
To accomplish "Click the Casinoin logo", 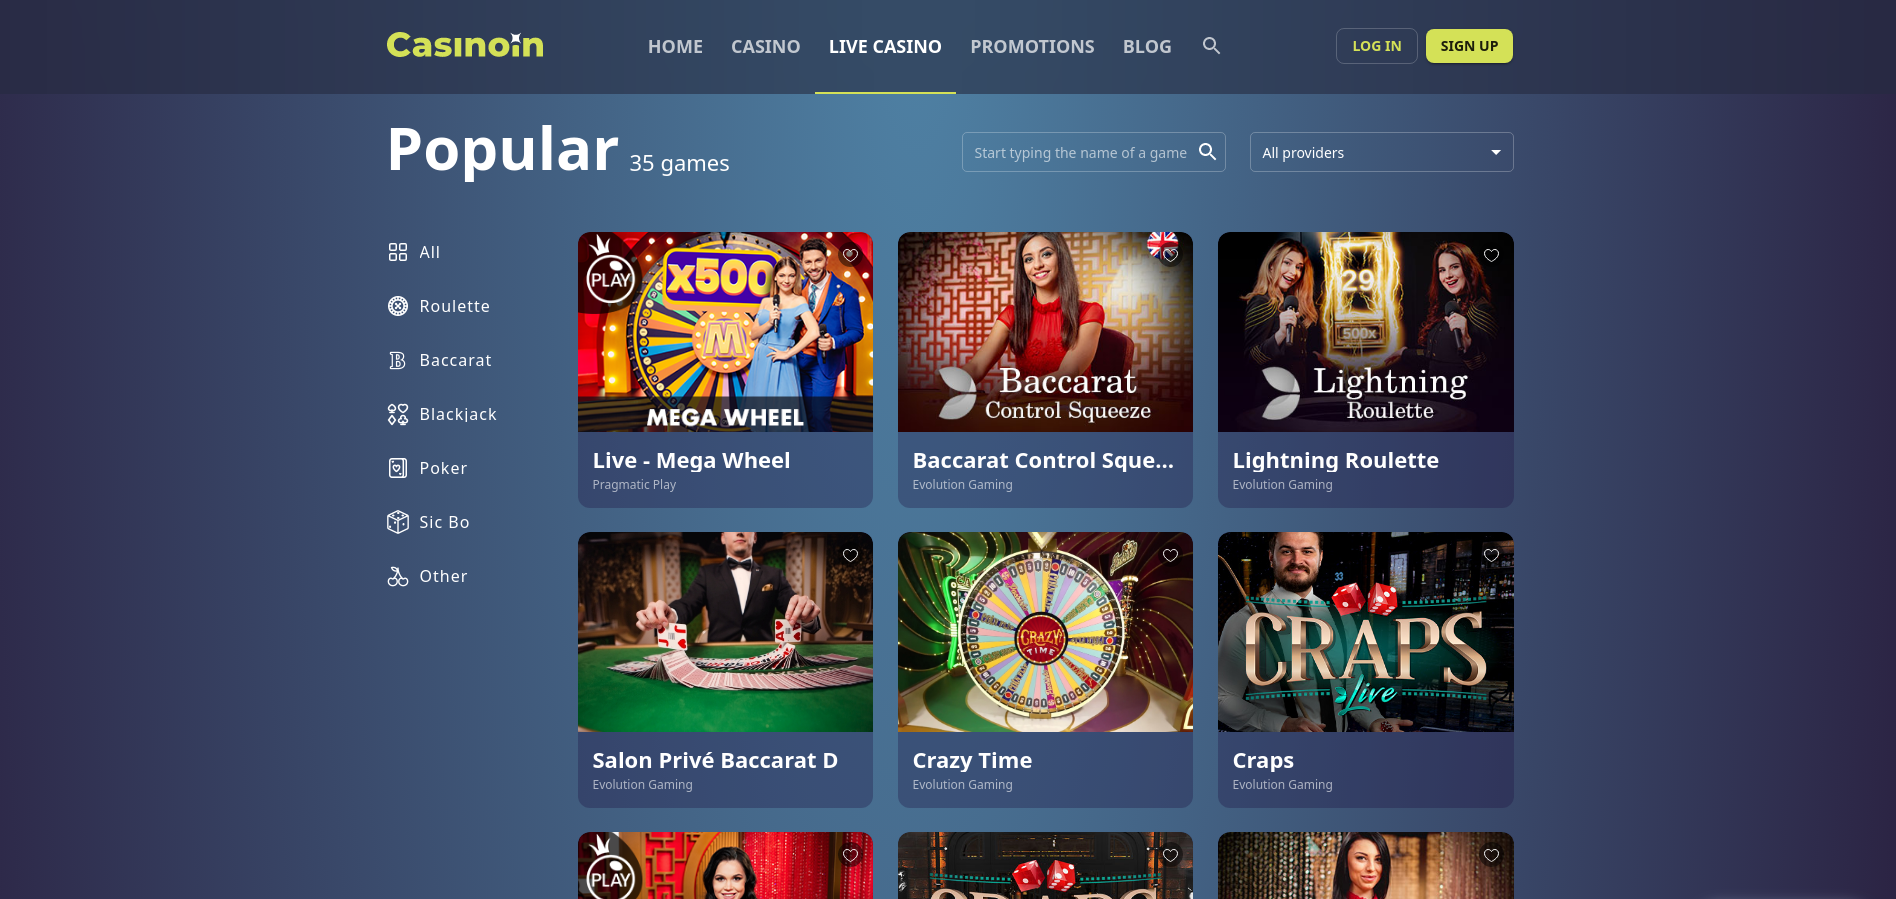I will click(465, 45).
